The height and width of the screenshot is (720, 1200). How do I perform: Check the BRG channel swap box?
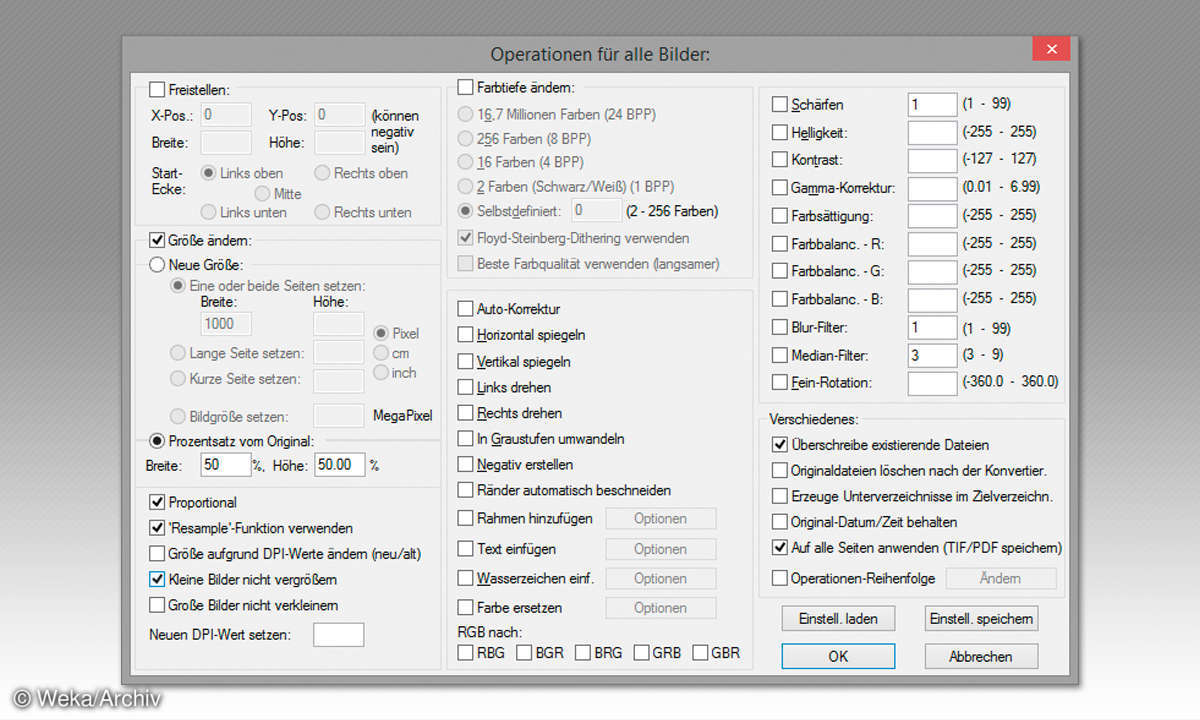[583, 653]
